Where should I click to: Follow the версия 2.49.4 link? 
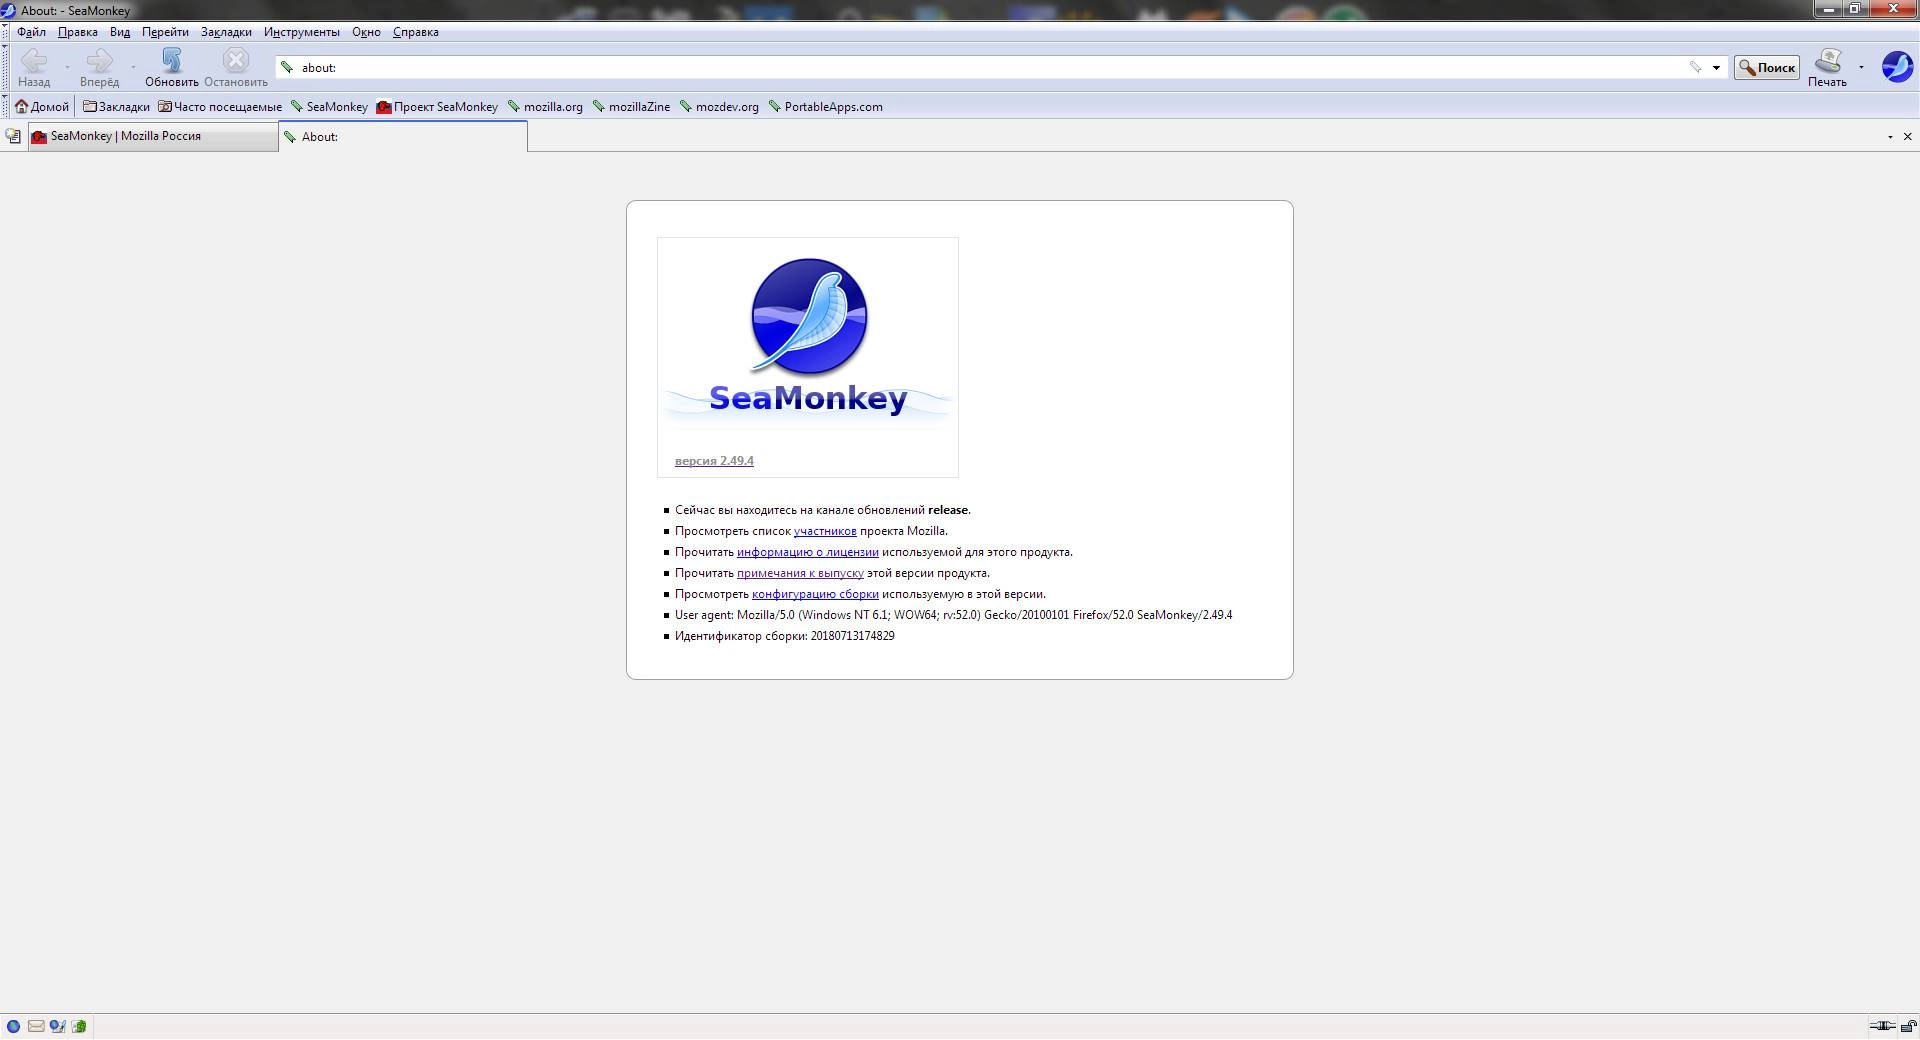pos(714,461)
